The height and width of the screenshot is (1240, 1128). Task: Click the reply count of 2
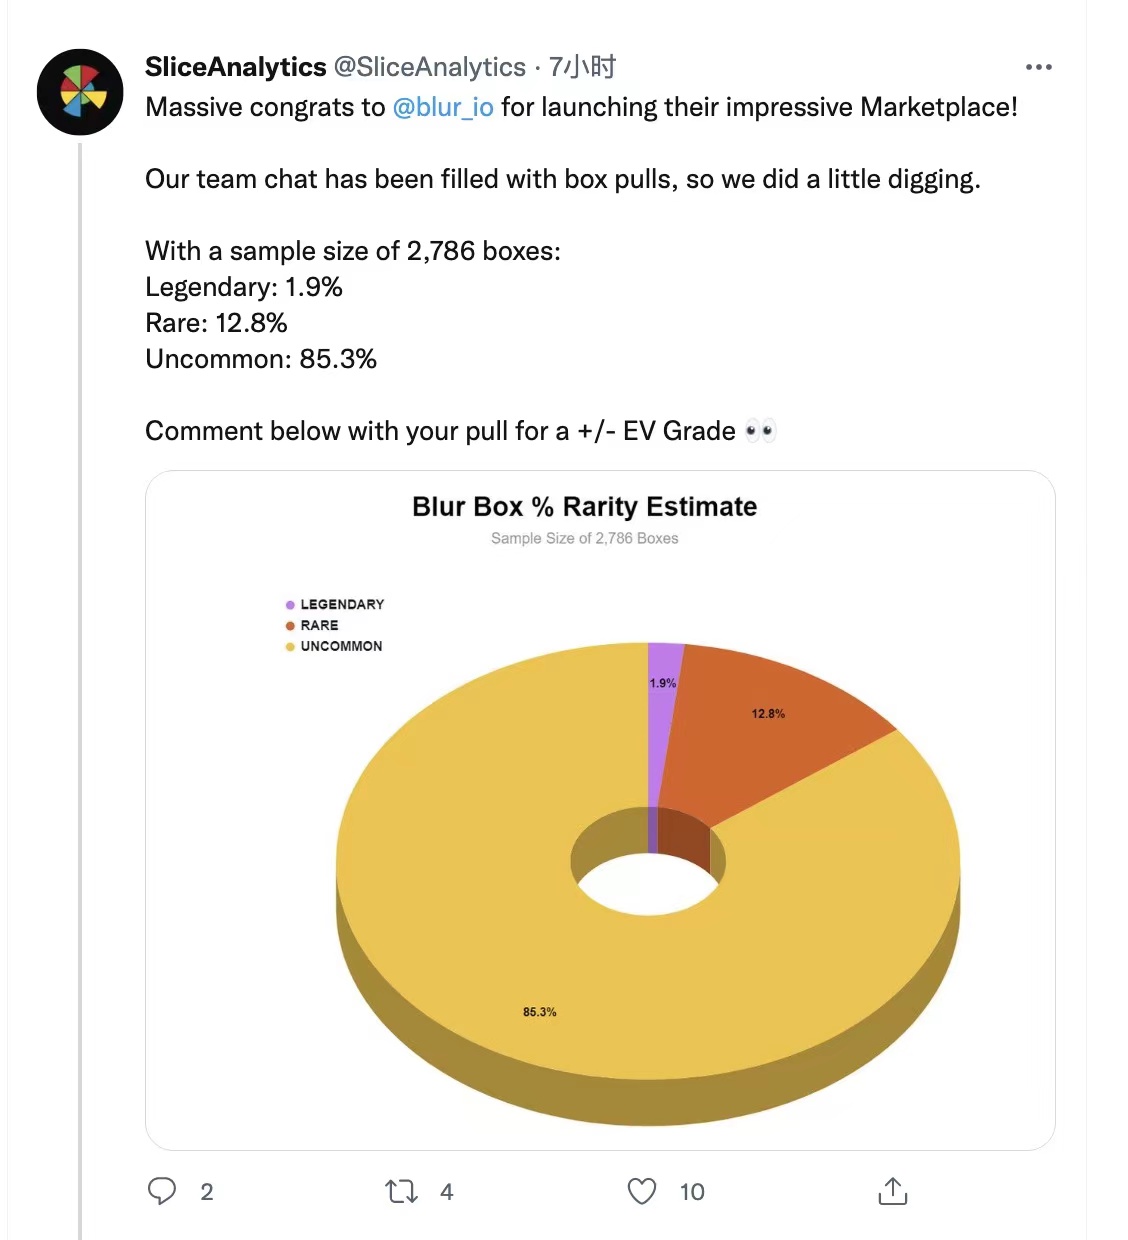(x=207, y=1192)
